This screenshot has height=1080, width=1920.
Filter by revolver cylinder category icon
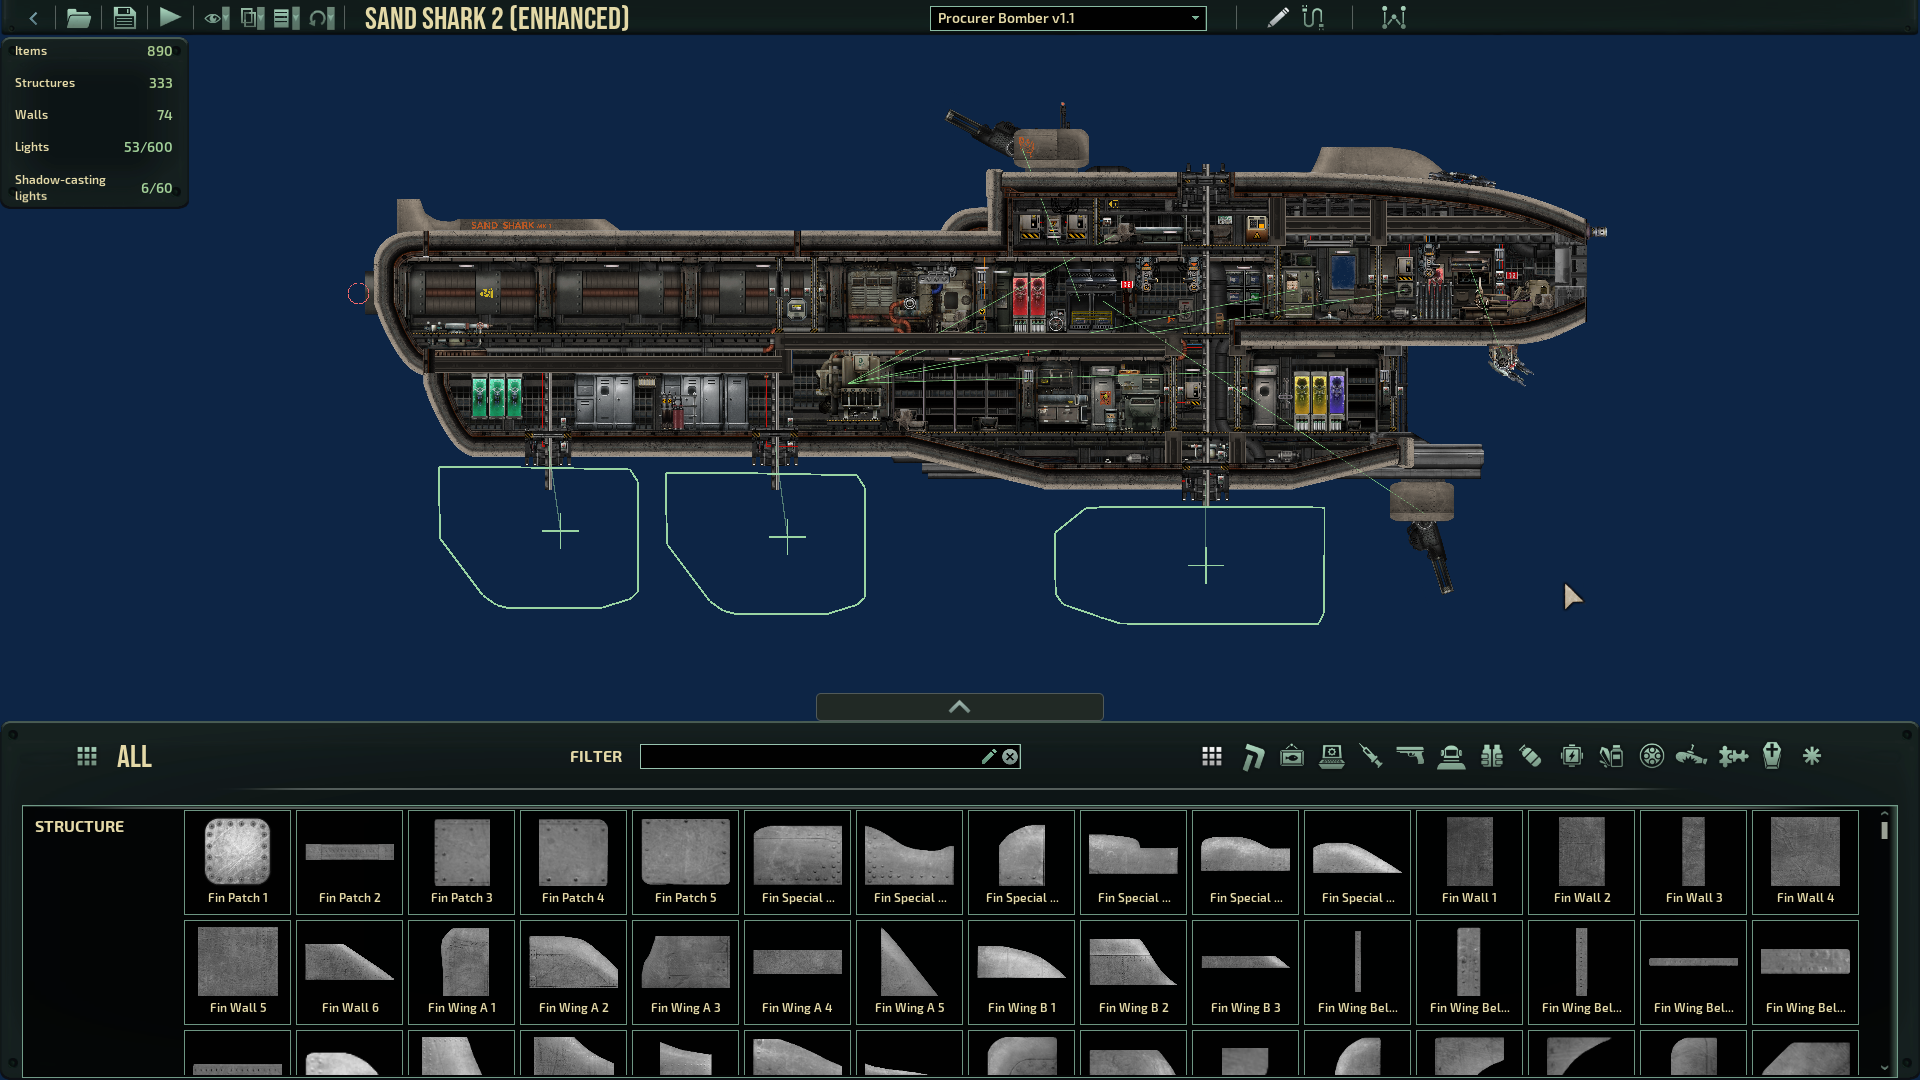[x=1652, y=757]
